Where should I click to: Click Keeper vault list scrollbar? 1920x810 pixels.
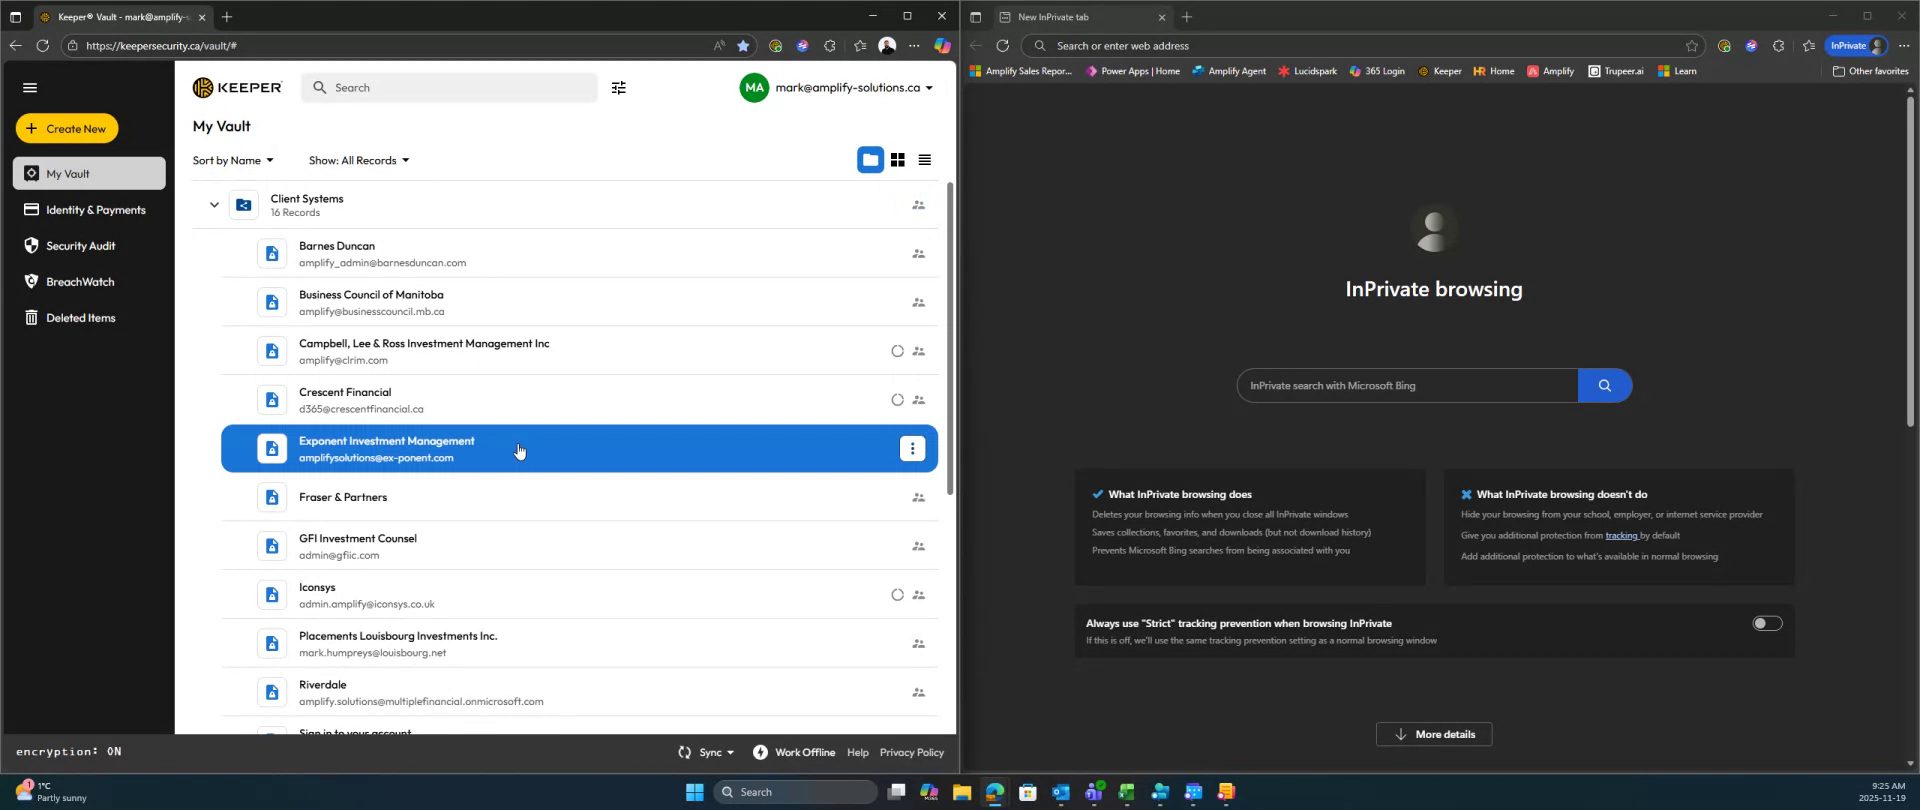tap(950, 338)
